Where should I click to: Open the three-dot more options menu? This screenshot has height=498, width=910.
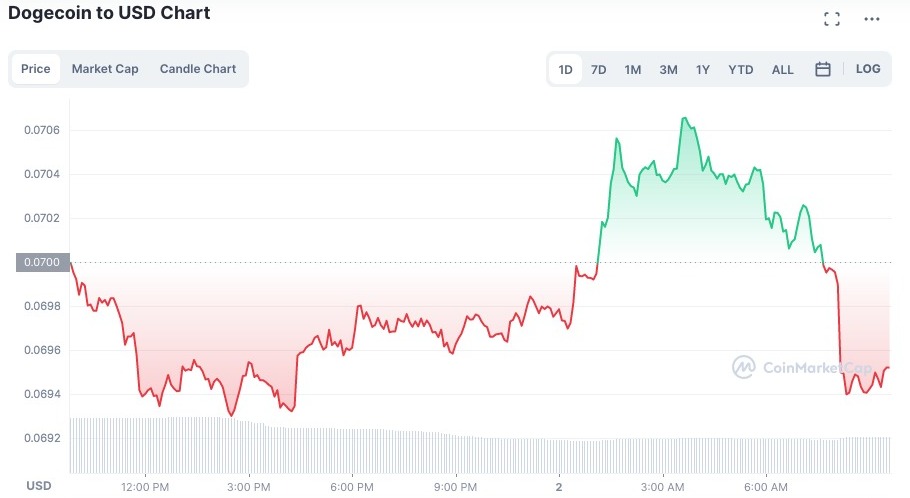[x=872, y=19]
